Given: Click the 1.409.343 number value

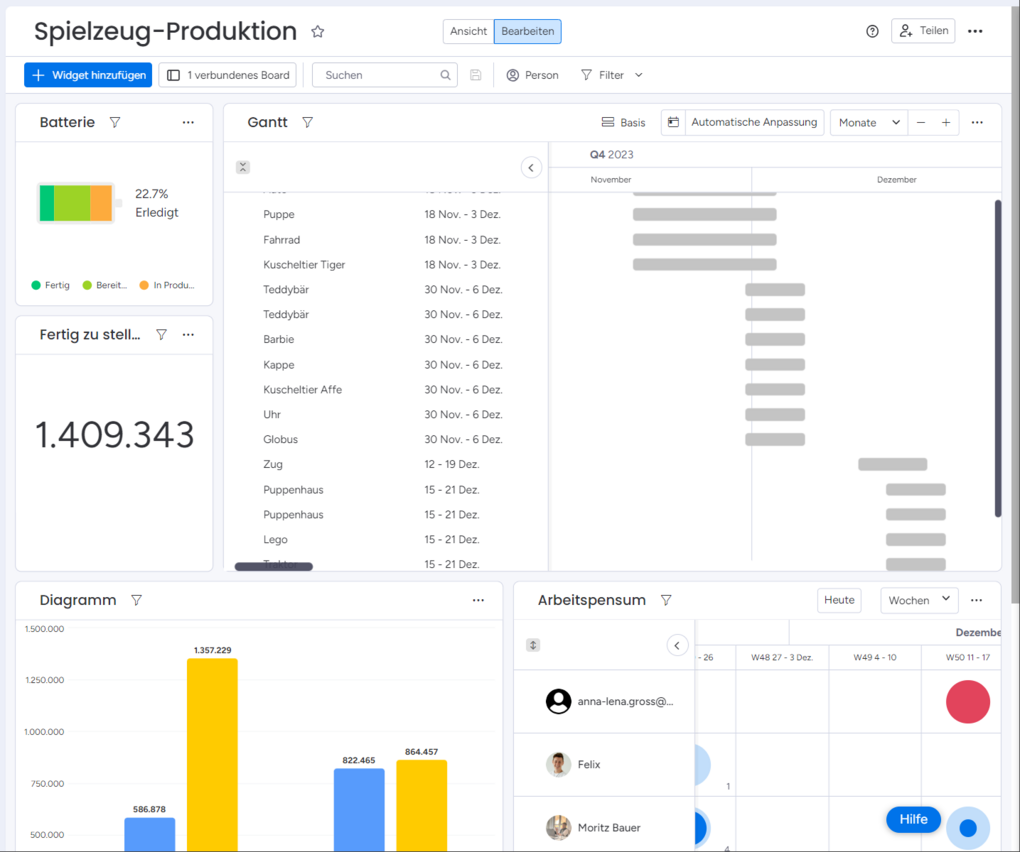Looking at the screenshot, I should click(x=114, y=434).
